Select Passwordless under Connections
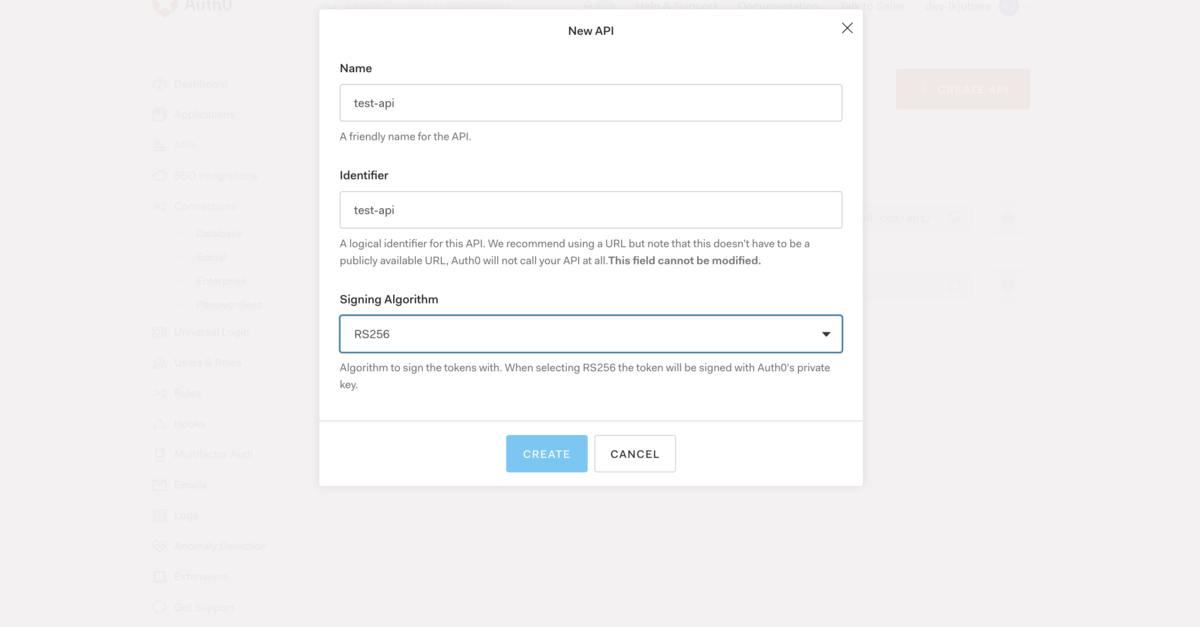Viewport: 1200px width, 627px height. pos(229,304)
